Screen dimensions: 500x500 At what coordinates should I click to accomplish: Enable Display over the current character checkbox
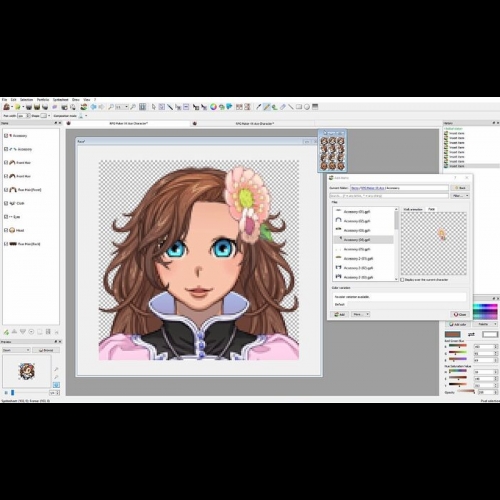tap(402, 280)
